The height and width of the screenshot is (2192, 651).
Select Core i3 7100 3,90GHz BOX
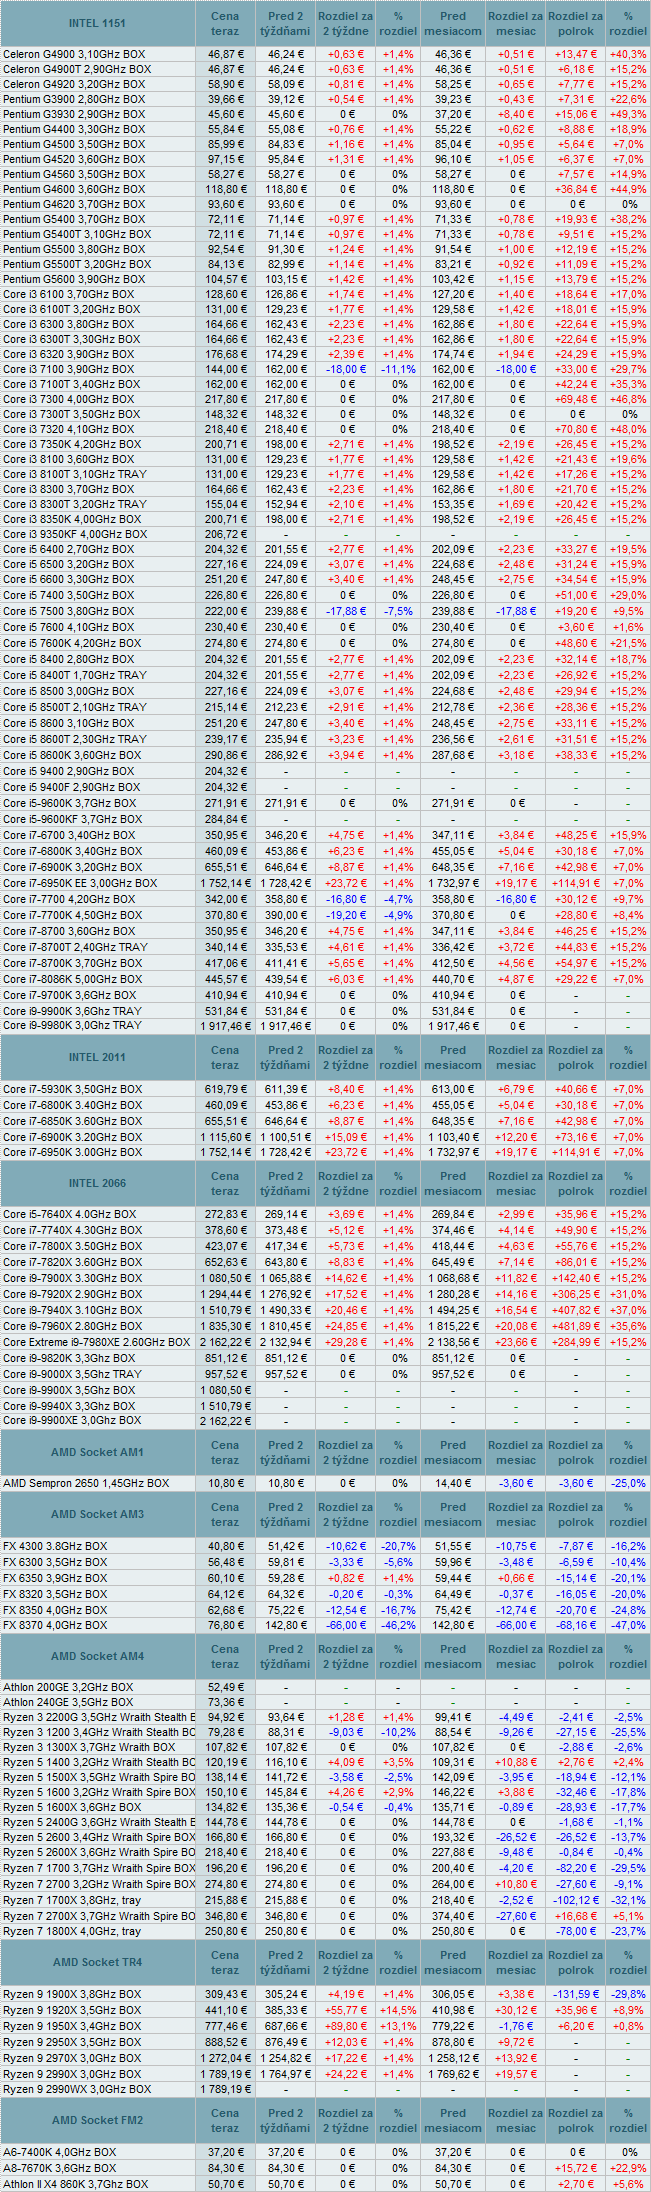pyautogui.click(x=68, y=369)
